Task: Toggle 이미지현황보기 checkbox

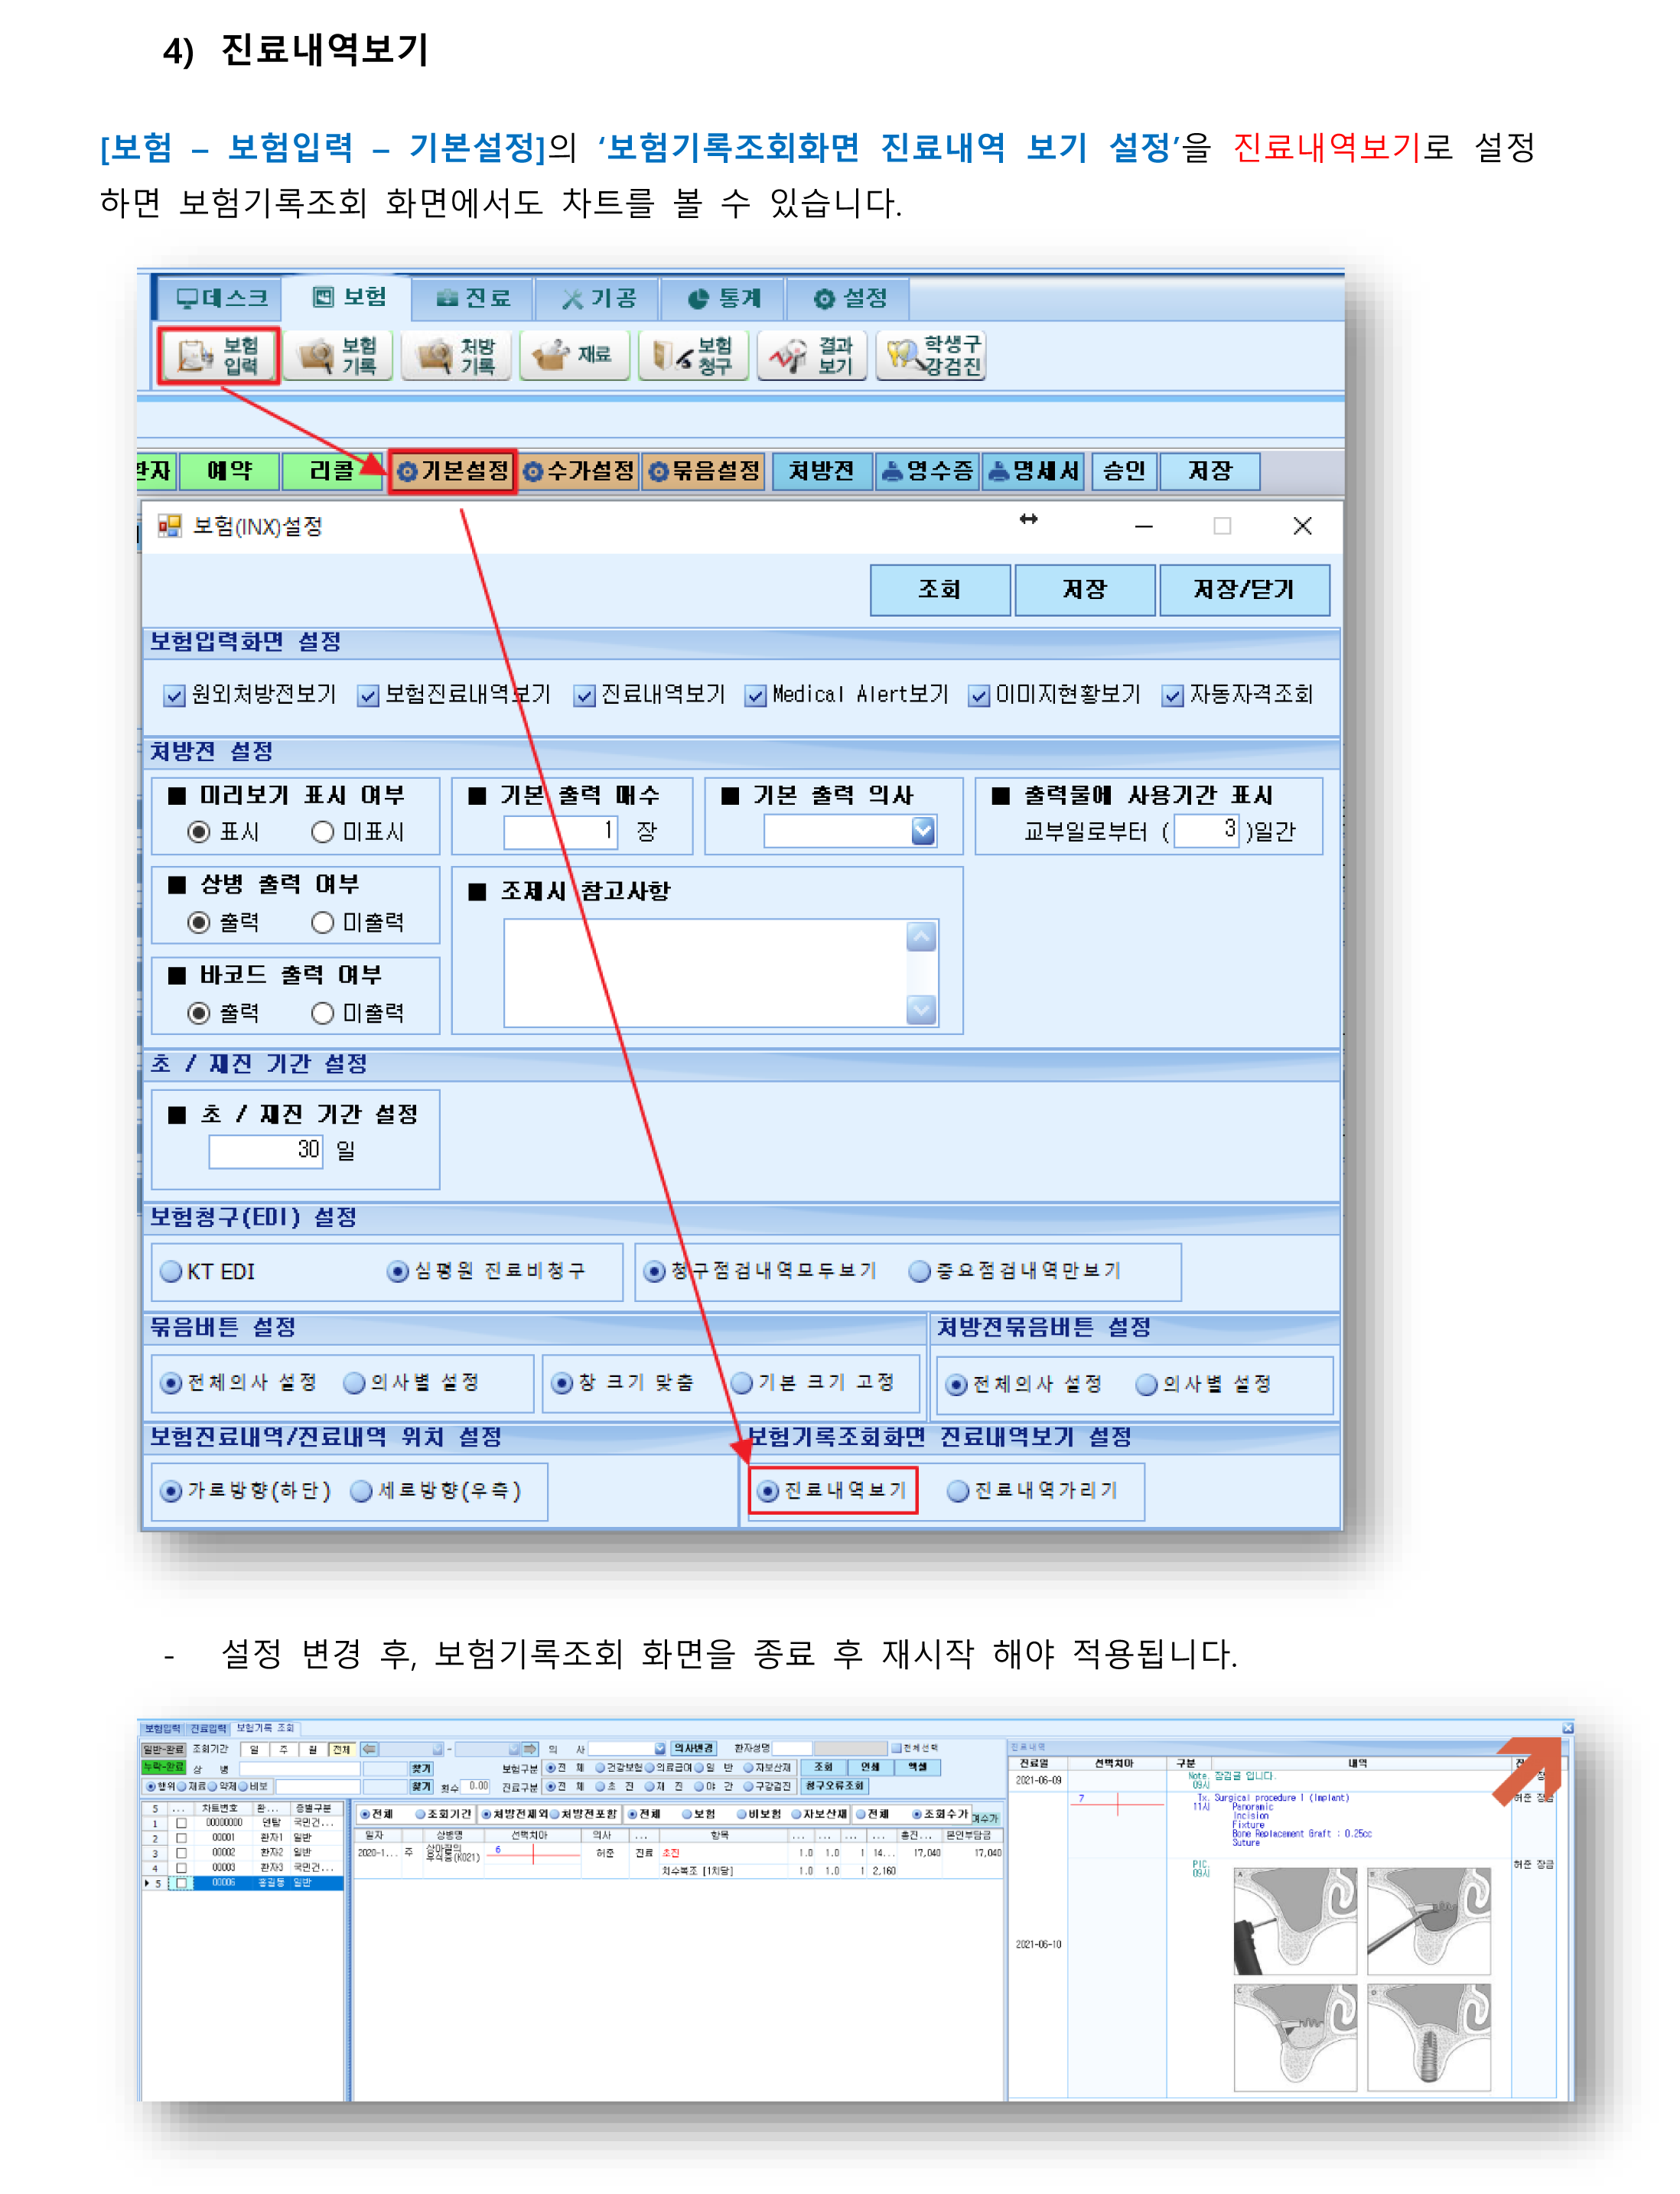Action: [979, 695]
